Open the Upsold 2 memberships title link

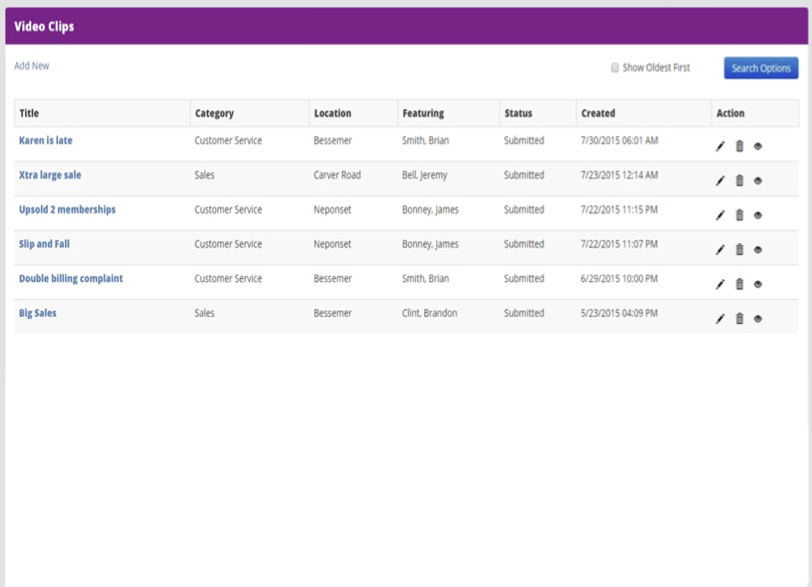67,210
